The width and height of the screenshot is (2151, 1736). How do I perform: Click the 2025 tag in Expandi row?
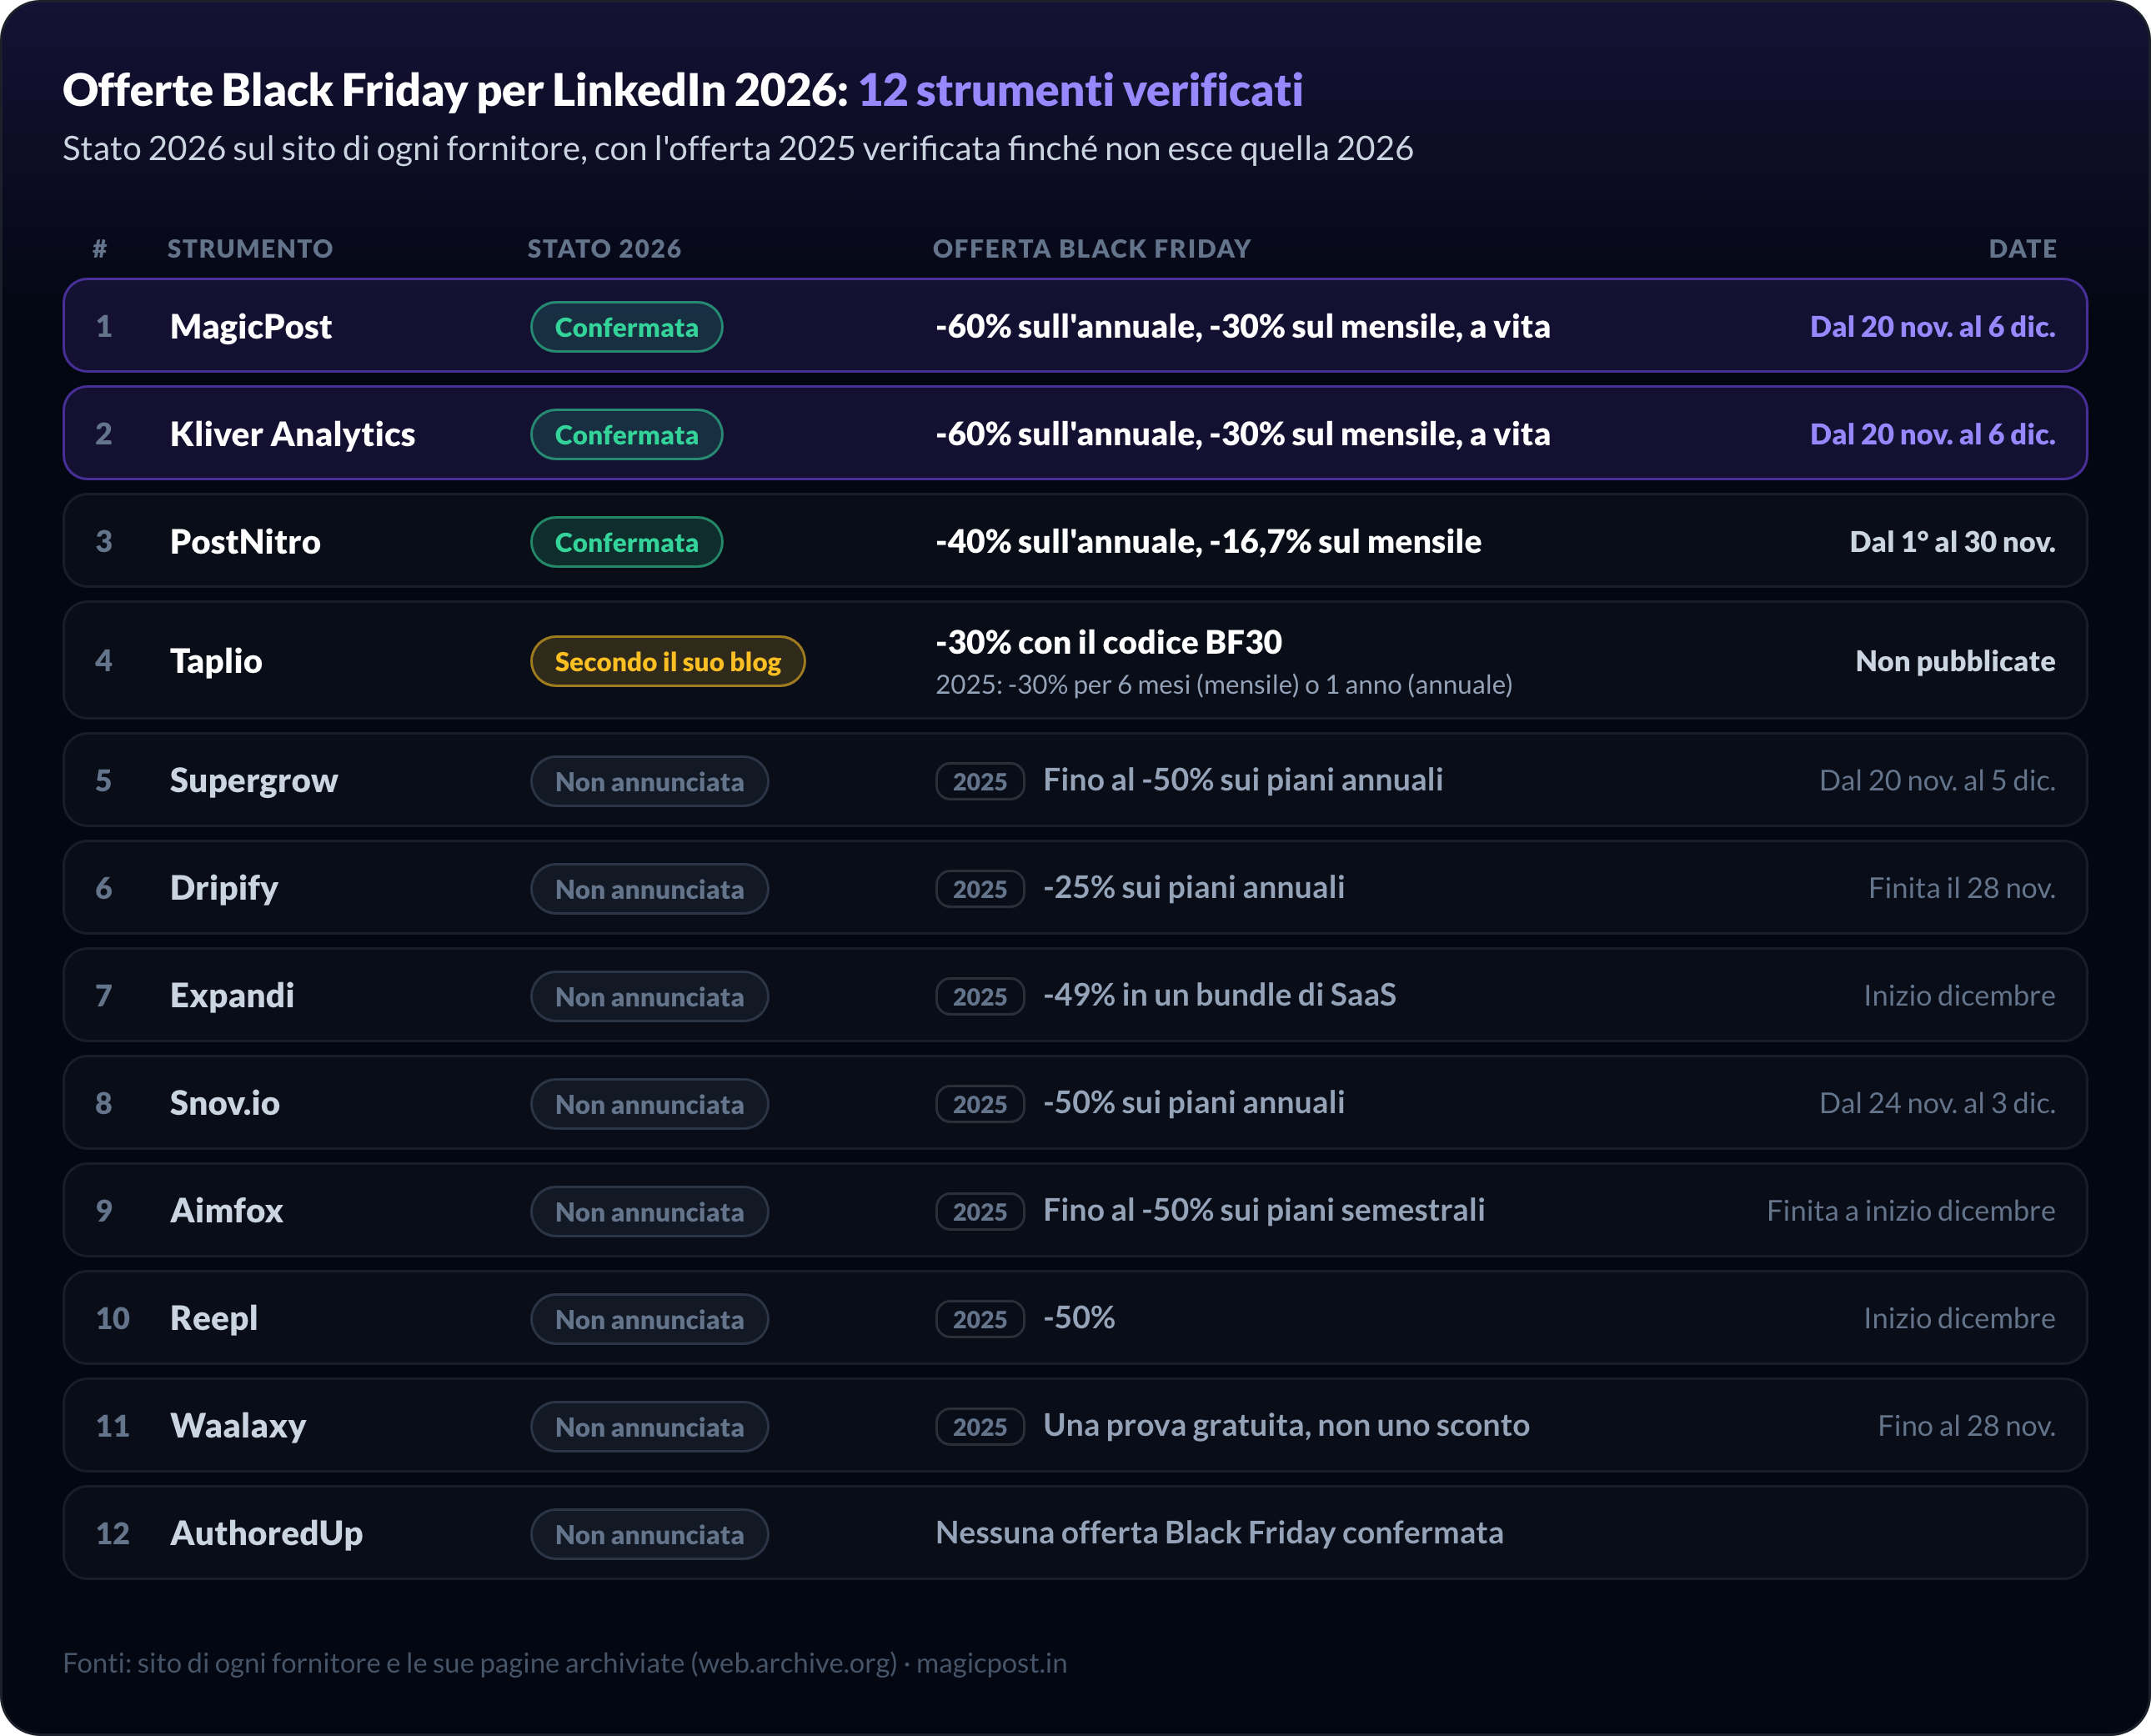coord(980,996)
